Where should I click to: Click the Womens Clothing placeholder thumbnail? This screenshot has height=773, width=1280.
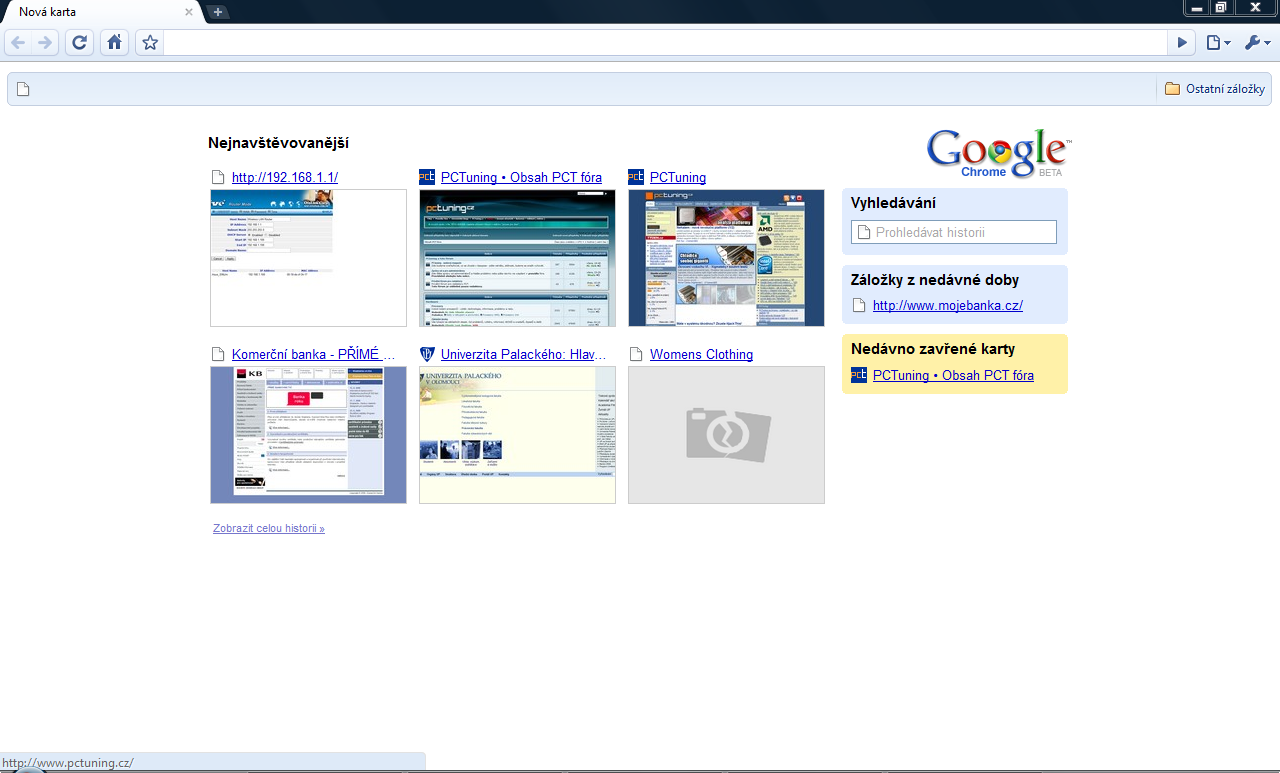726,435
